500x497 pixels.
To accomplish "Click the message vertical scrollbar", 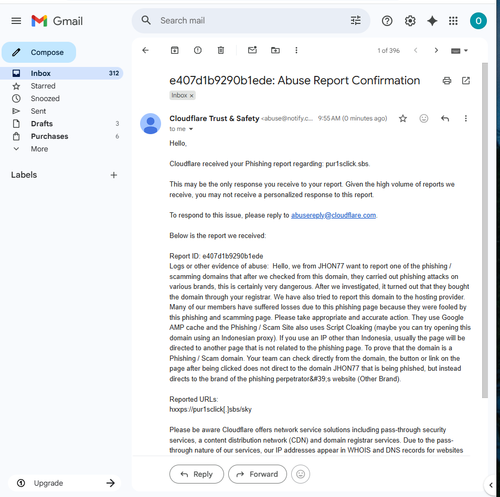I will (x=485, y=230).
